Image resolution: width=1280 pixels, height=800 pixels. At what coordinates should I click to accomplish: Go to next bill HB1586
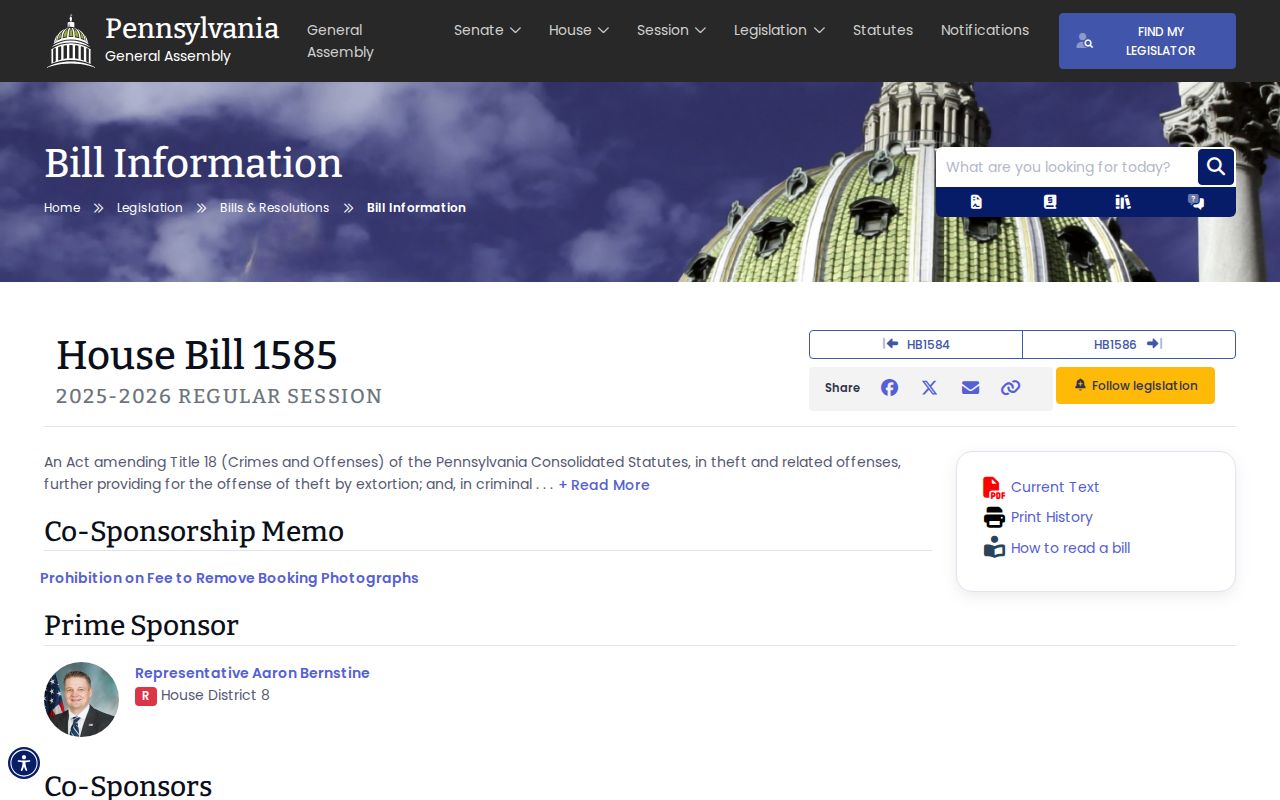point(1129,344)
